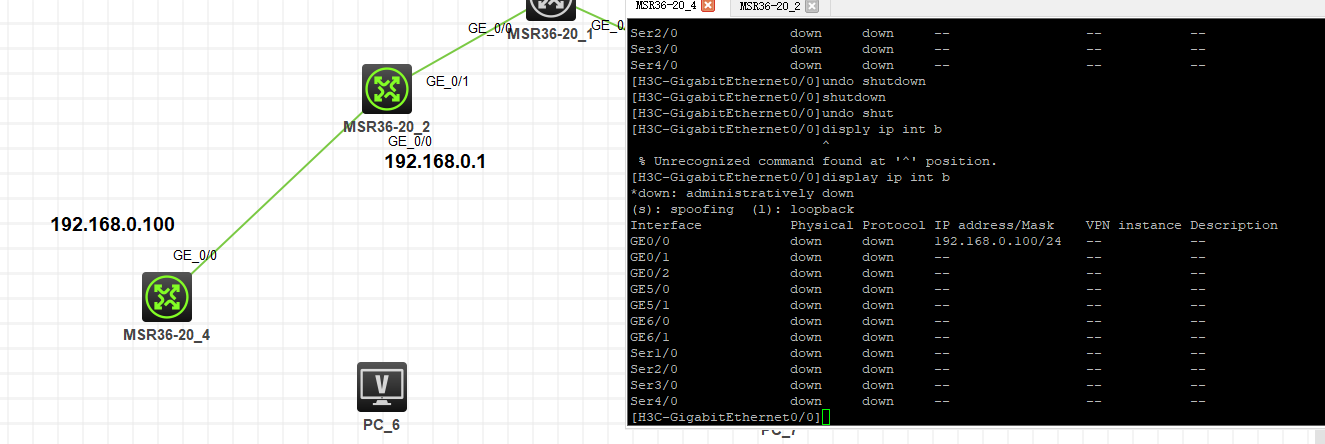Click the 'undo shutdown' command line

[778, 81]
